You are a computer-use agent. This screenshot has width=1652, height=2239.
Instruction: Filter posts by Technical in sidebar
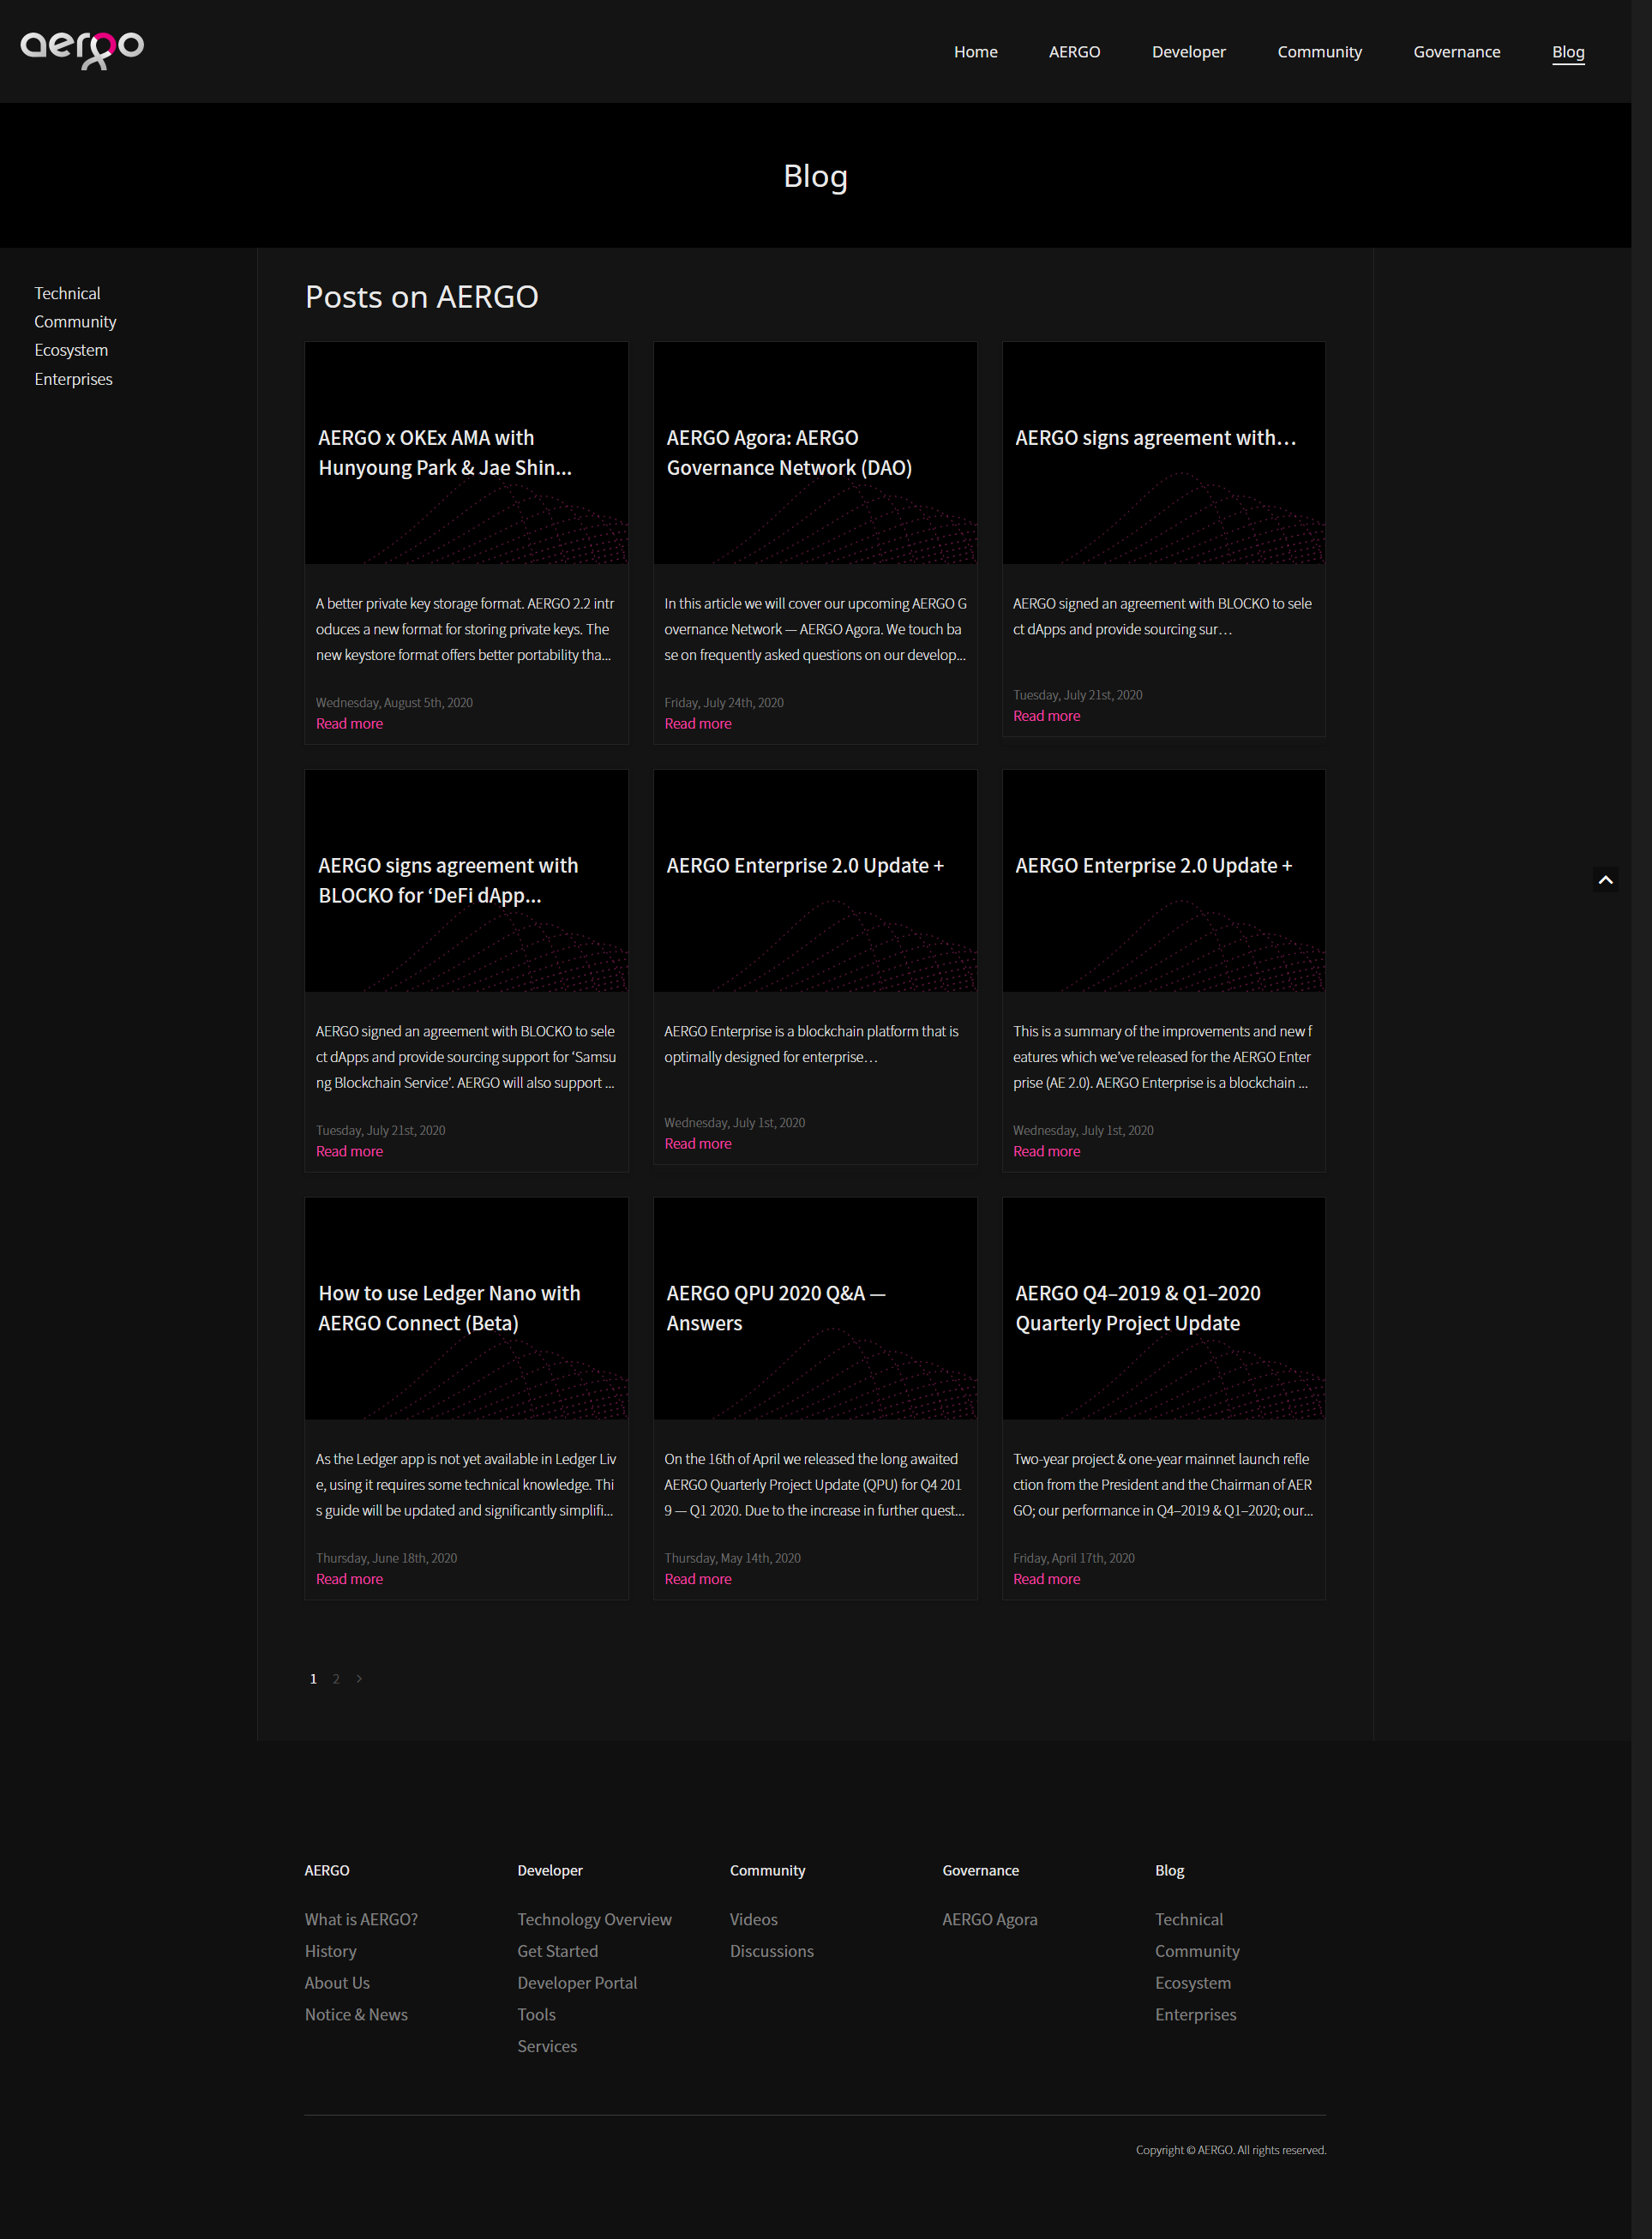click(67, 293)
